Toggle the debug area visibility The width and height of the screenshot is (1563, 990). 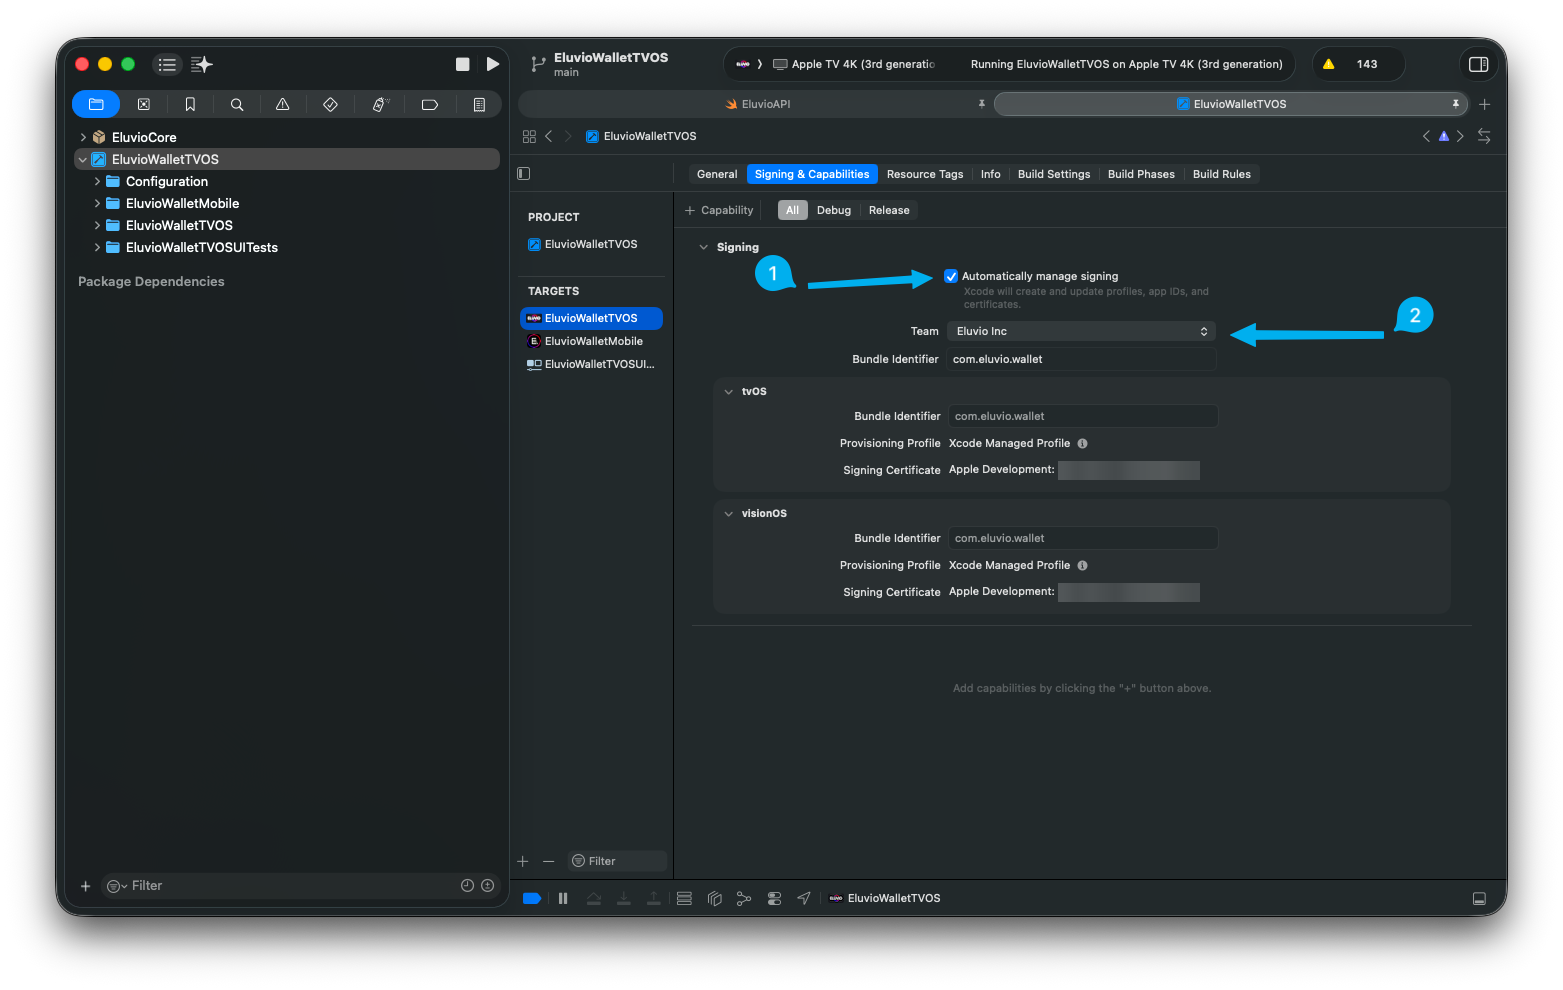(1479, 898)
